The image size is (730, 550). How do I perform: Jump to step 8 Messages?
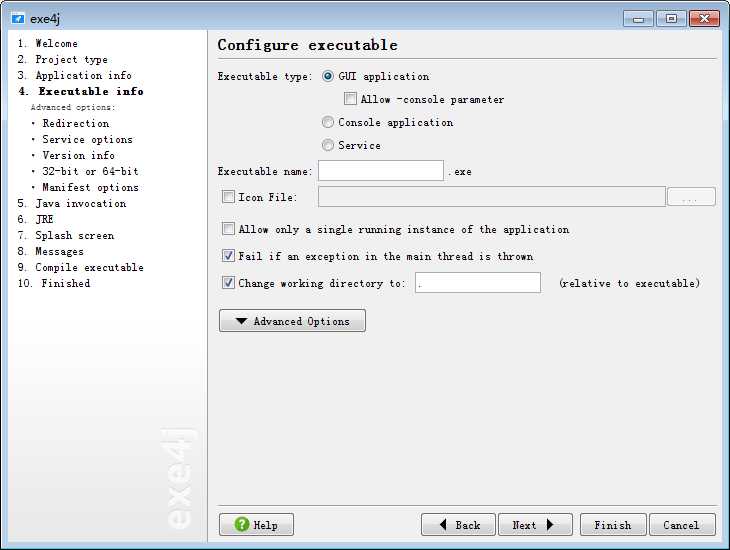click(50, 251)
